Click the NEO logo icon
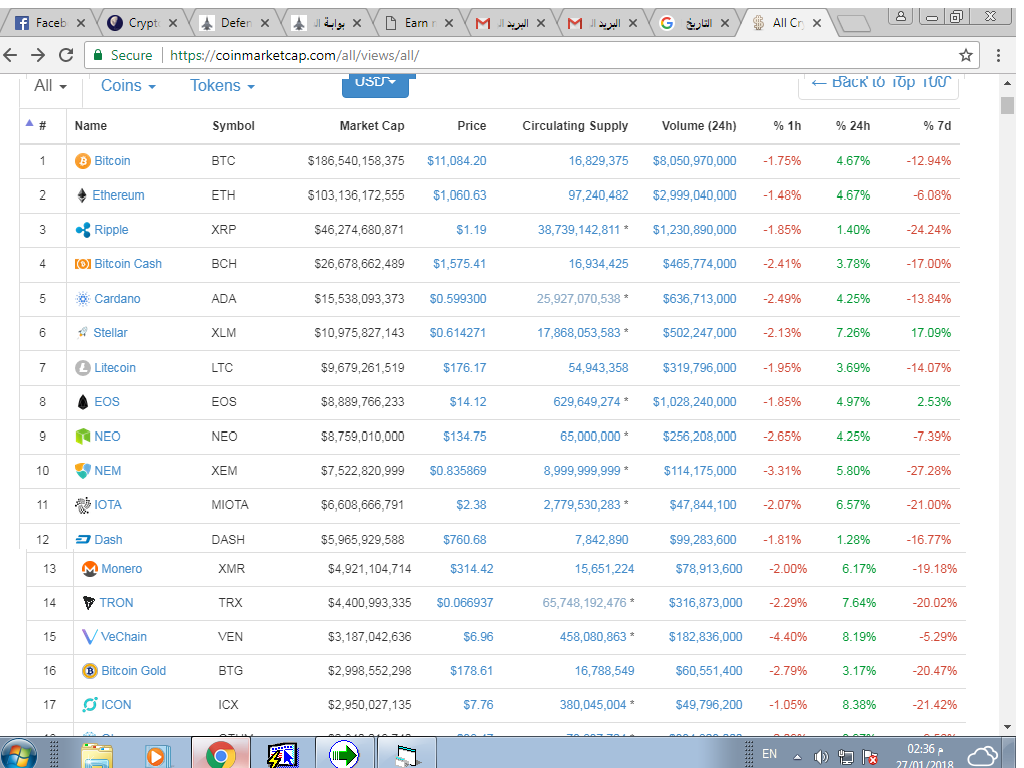1024x768 pixels. (82, 436)
